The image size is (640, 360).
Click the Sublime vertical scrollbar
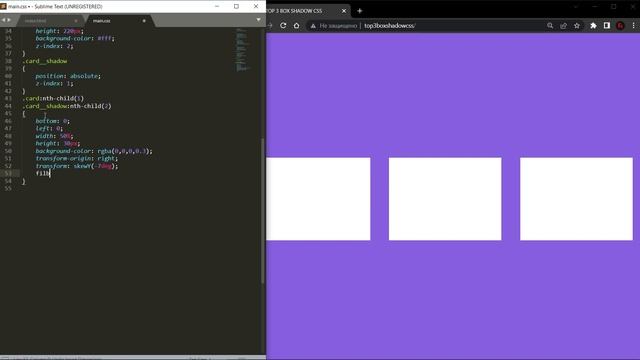(262, 211)
